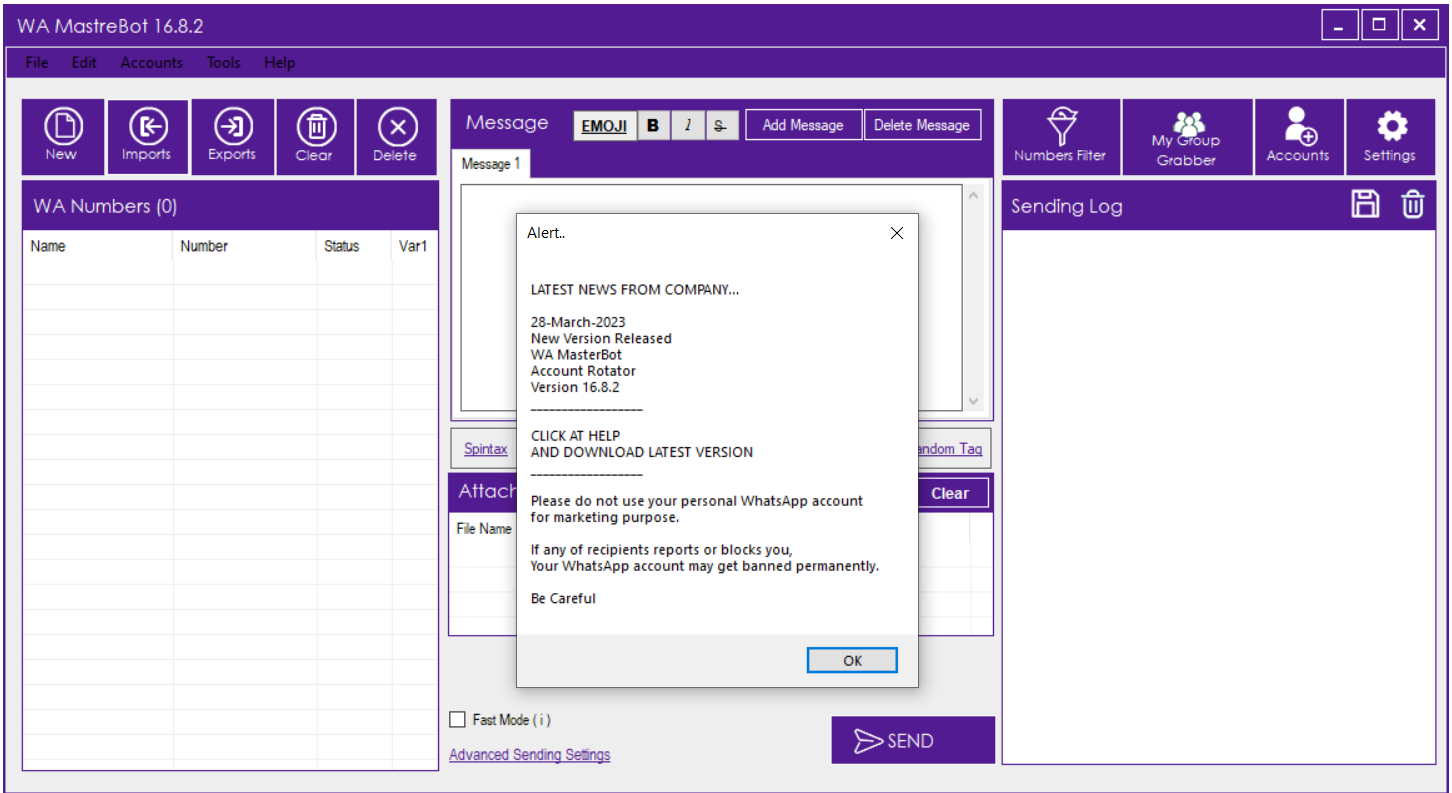Minimize the WA MastreBot window
The height and width of the screenshot is (793, 1452).
1339,26
